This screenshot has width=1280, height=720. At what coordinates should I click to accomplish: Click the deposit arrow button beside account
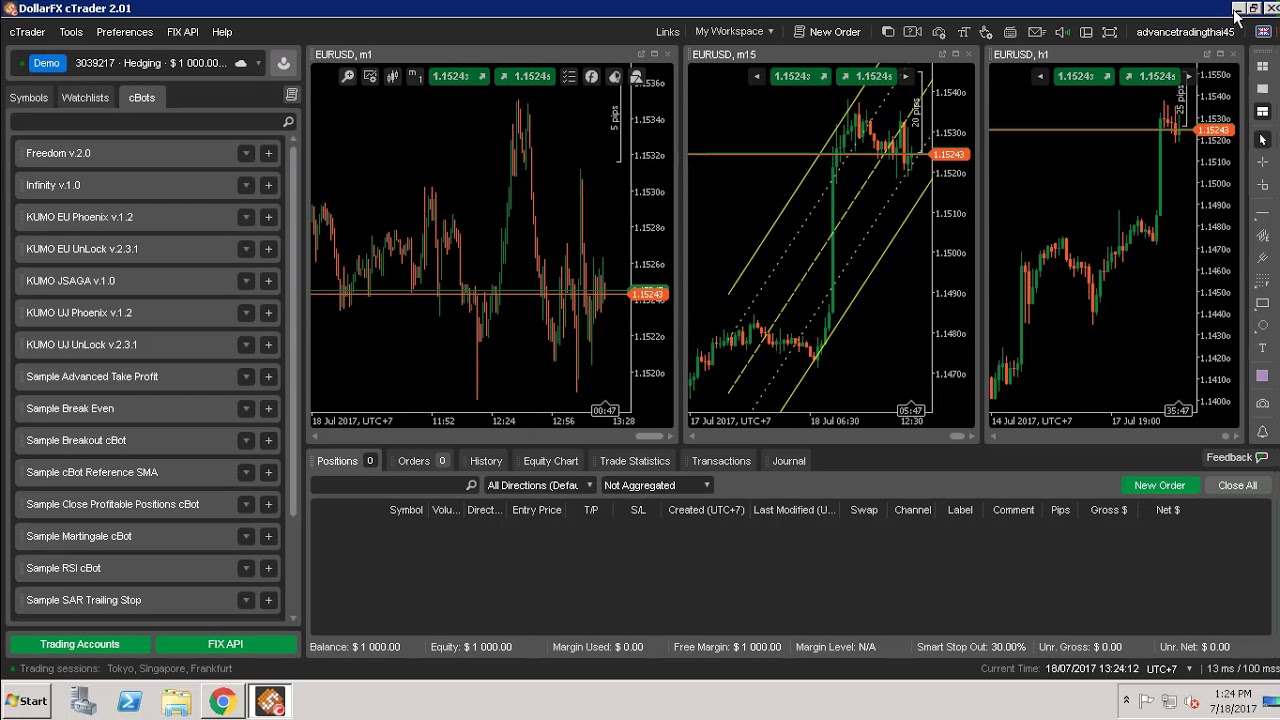284,63
